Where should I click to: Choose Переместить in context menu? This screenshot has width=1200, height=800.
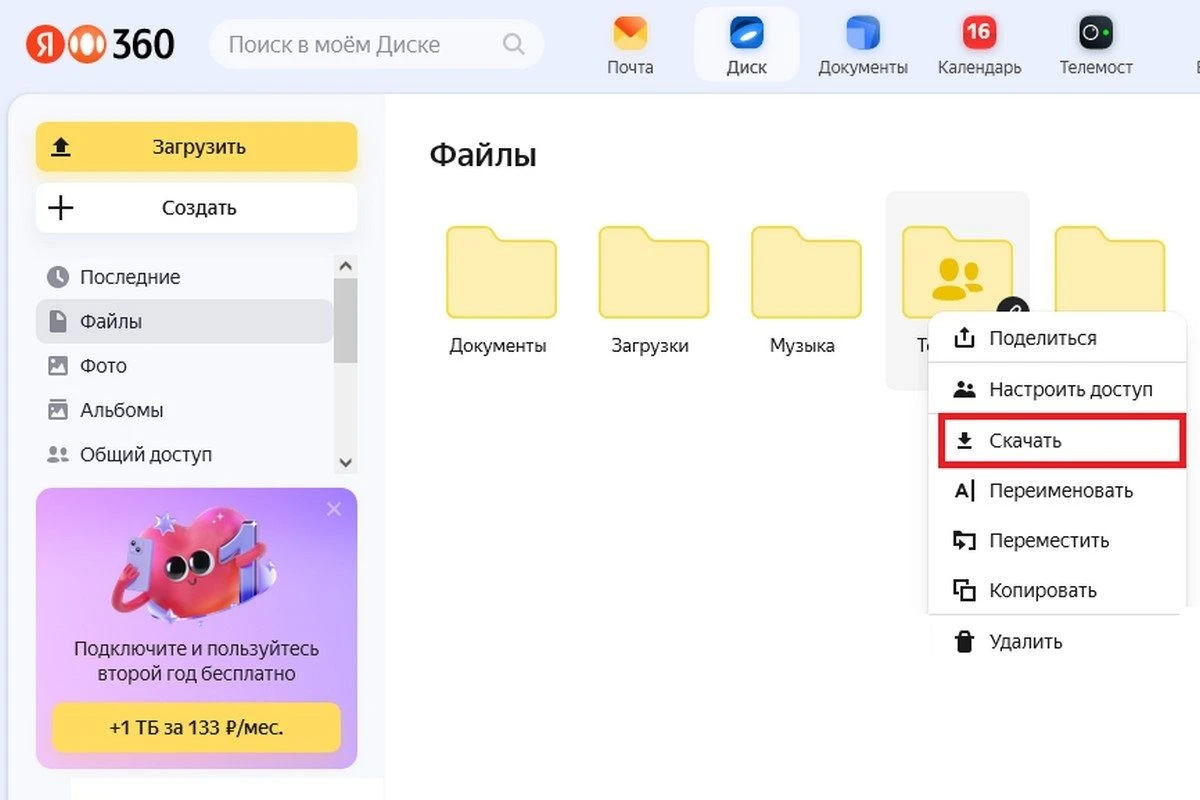pyautogui.click(x=1057, y=541)
